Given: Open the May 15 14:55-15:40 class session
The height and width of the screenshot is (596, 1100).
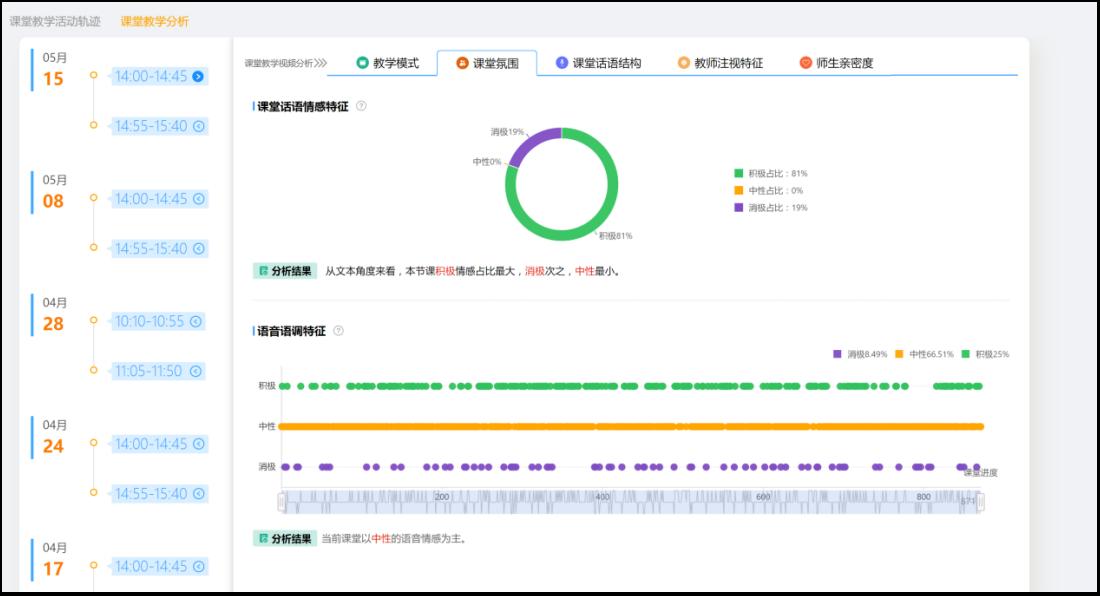Looking at the screenshot, I should (x=150, y=126).
